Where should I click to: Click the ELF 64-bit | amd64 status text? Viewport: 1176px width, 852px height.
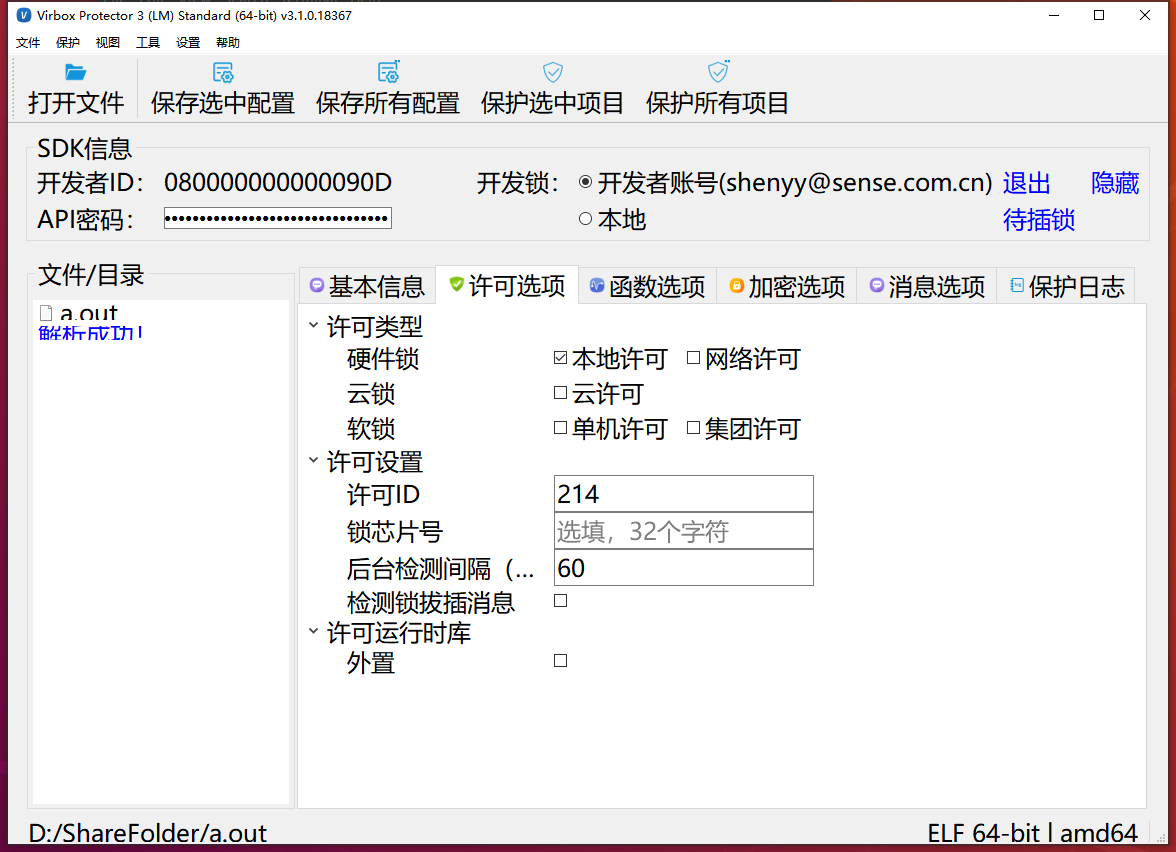1032,833
